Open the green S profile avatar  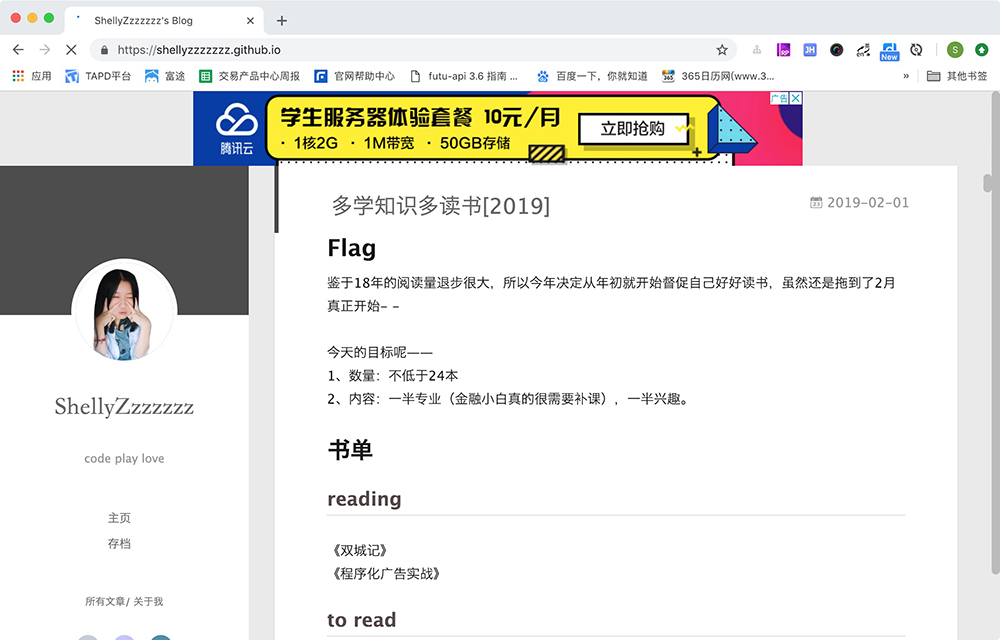pyautogui.click(x=955, y=50)
